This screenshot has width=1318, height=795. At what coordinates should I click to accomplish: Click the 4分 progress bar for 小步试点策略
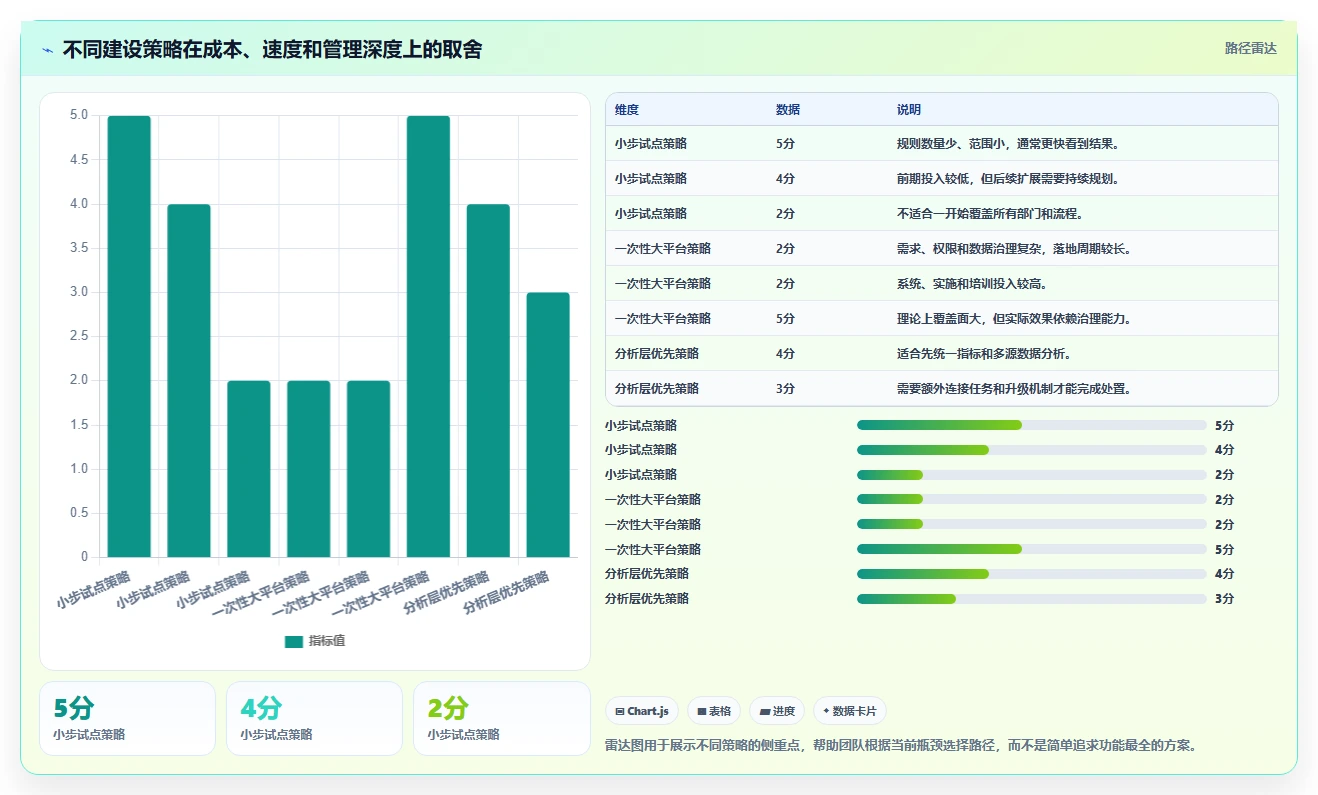1032,450
